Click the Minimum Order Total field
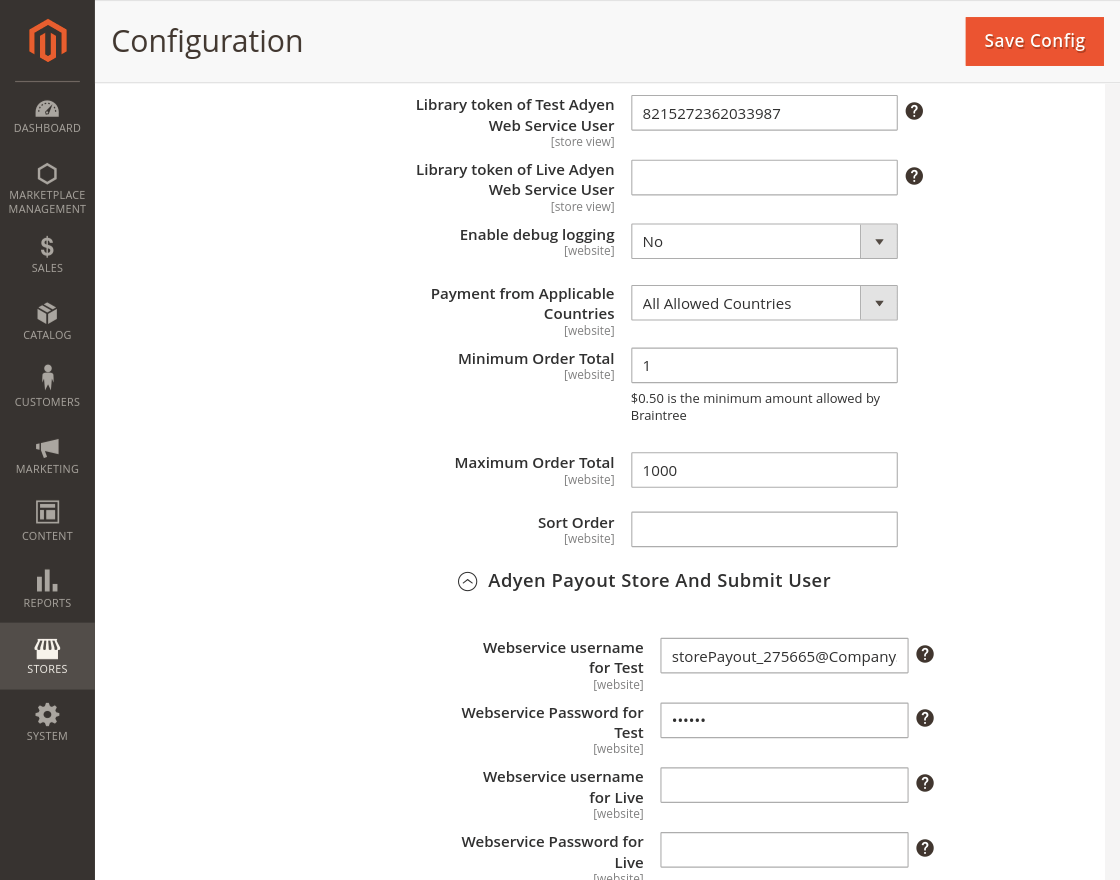 click(764, 366)
